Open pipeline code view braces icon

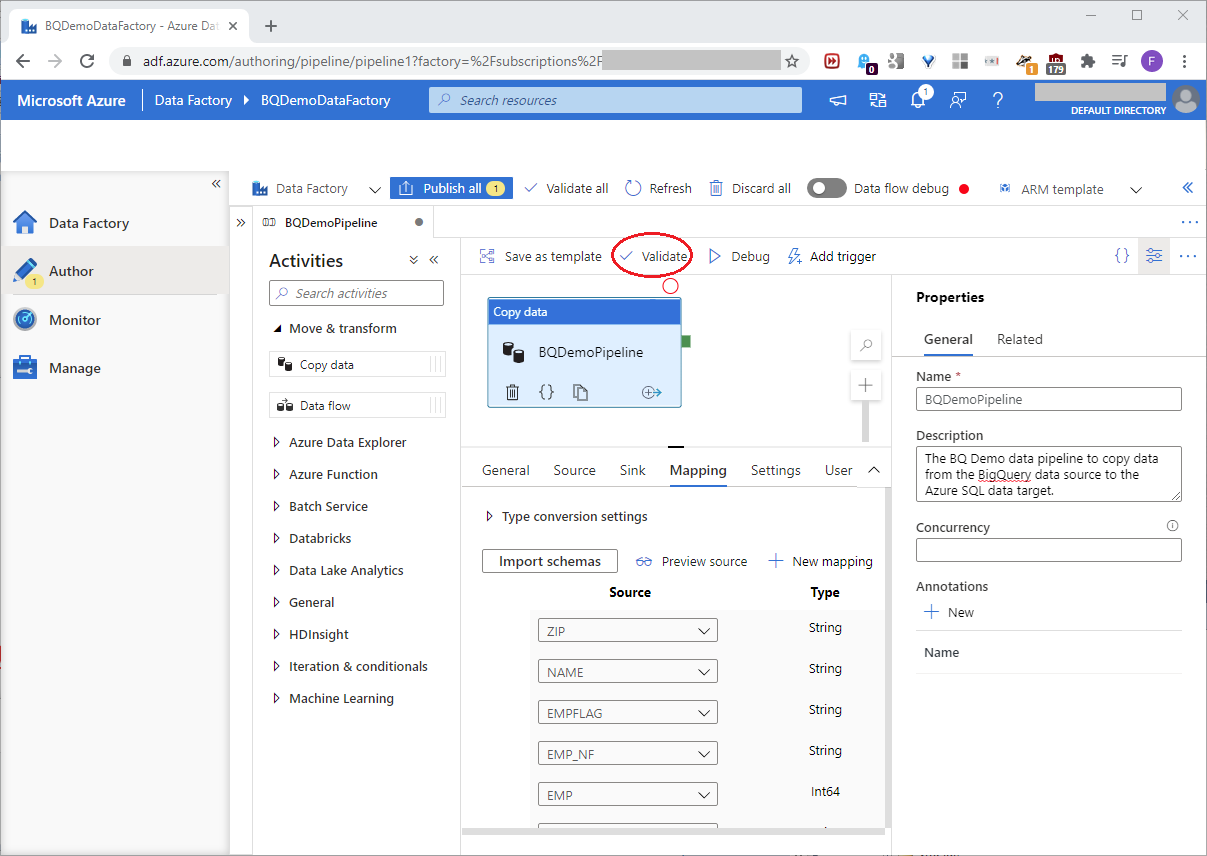[1122, 256]
